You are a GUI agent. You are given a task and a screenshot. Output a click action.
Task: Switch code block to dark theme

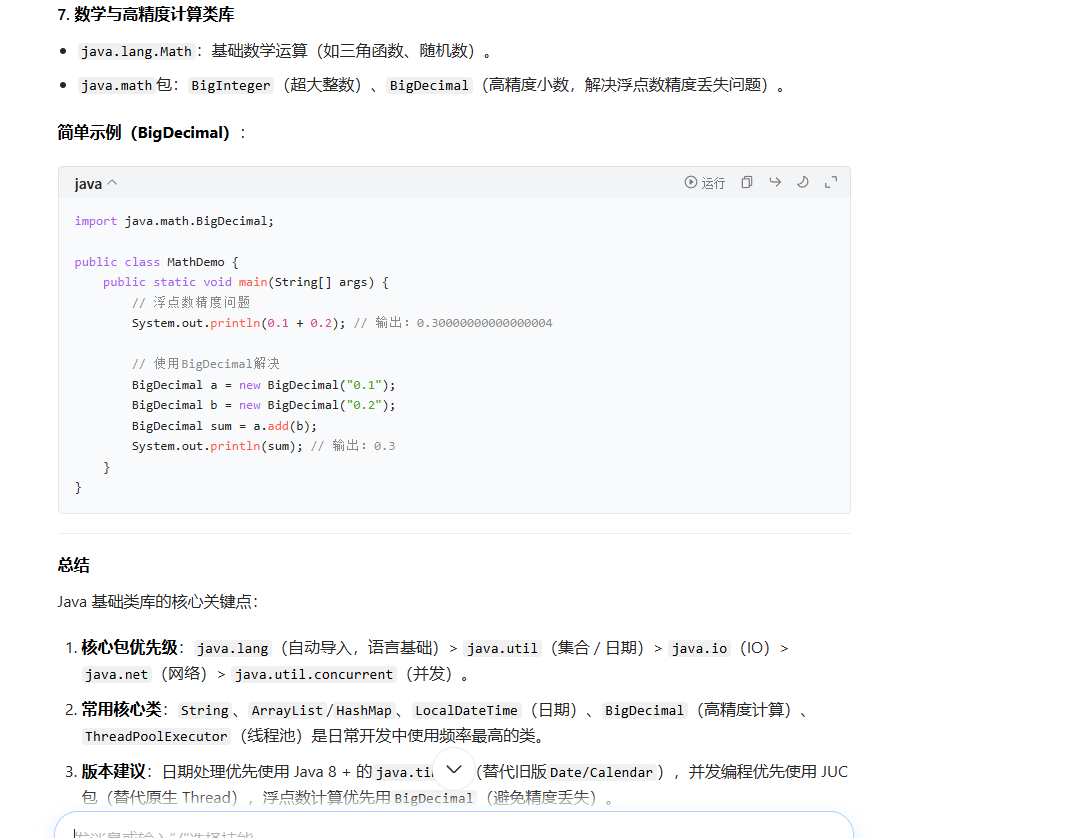click(x=803, y=182)
